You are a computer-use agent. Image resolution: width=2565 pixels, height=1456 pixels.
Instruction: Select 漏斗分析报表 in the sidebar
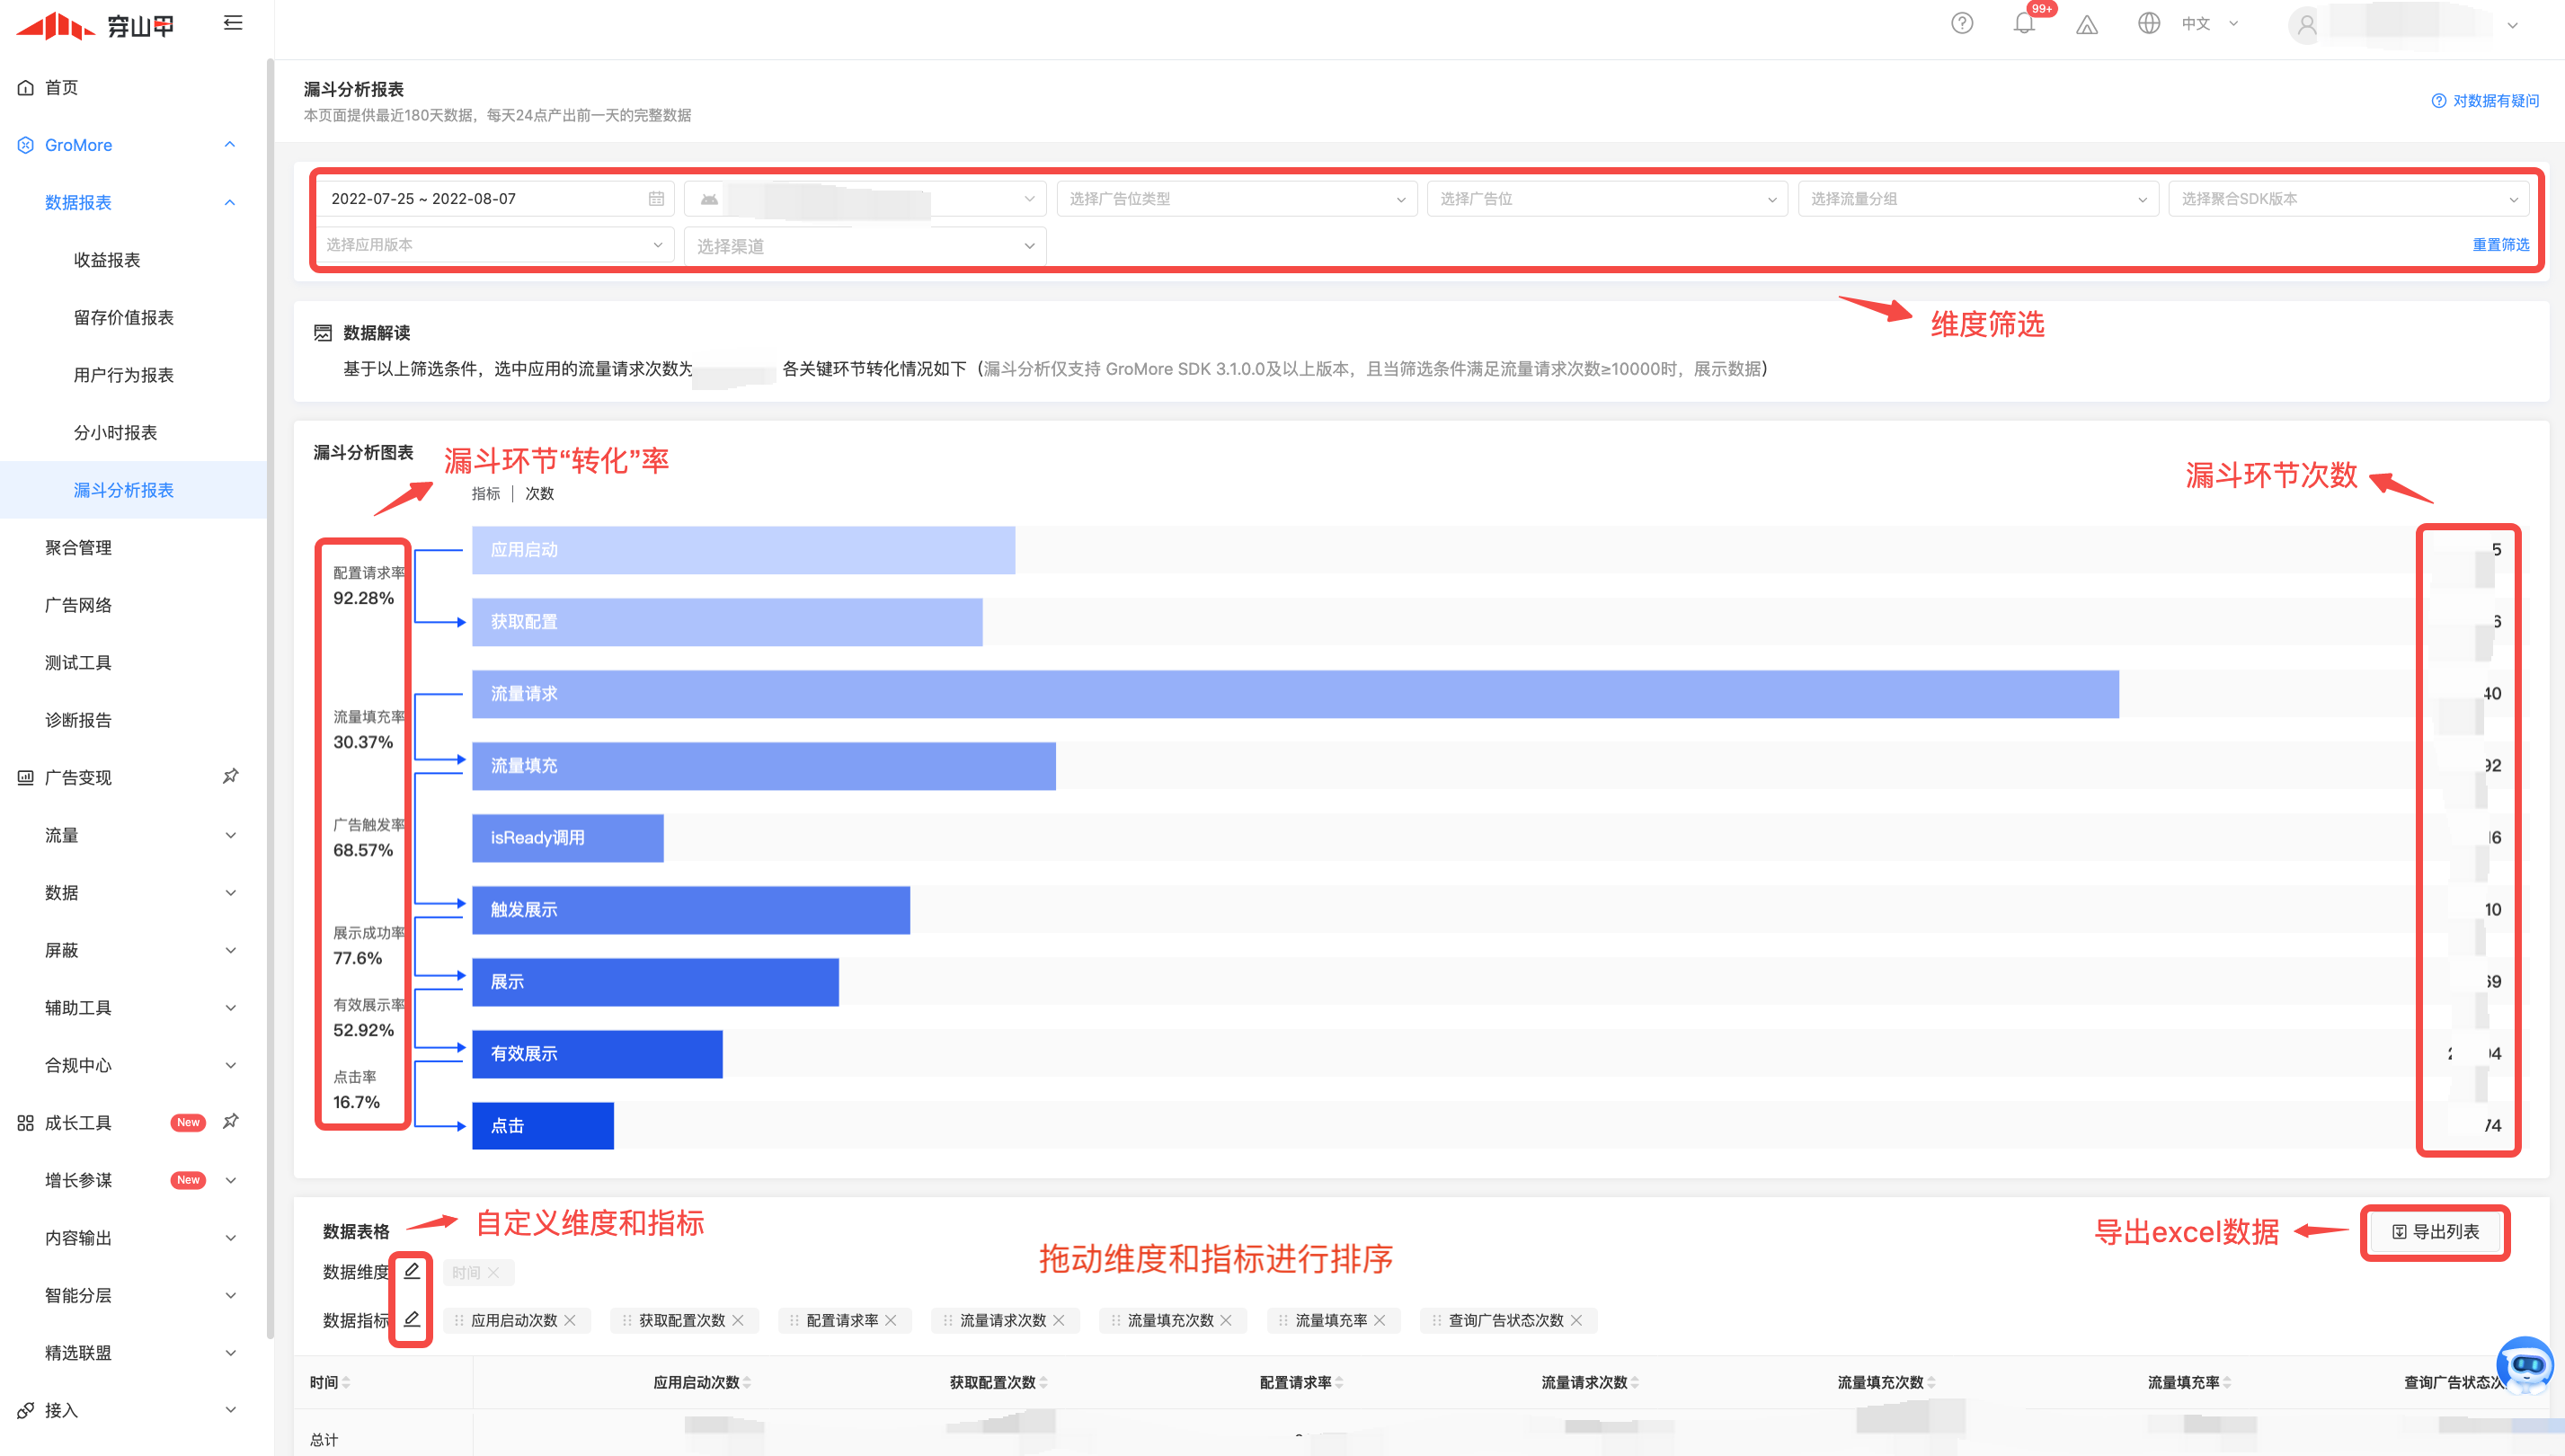pos(123,489)
